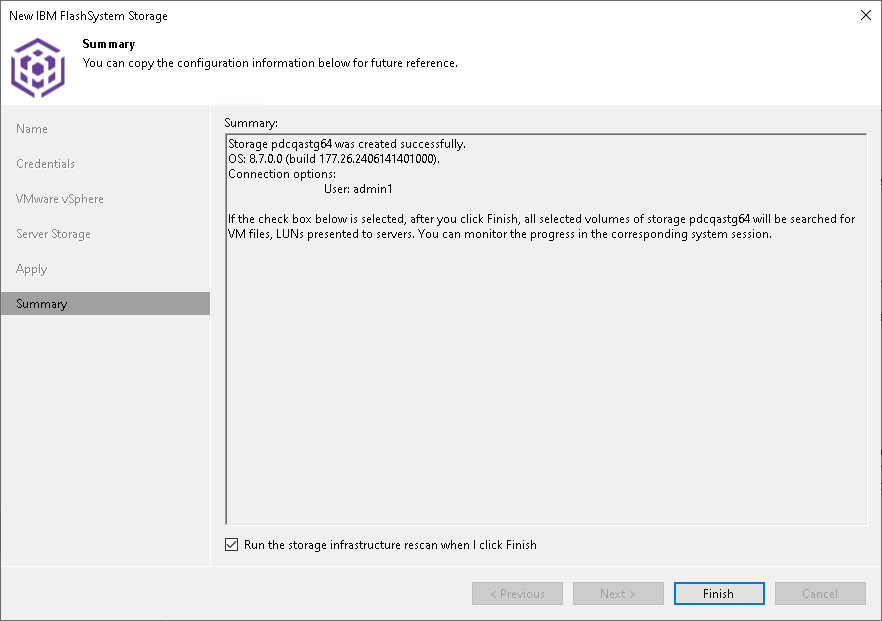Click the disabled Cancel button
The width and height of the screenshot is (882, 621).
(820, 593)
